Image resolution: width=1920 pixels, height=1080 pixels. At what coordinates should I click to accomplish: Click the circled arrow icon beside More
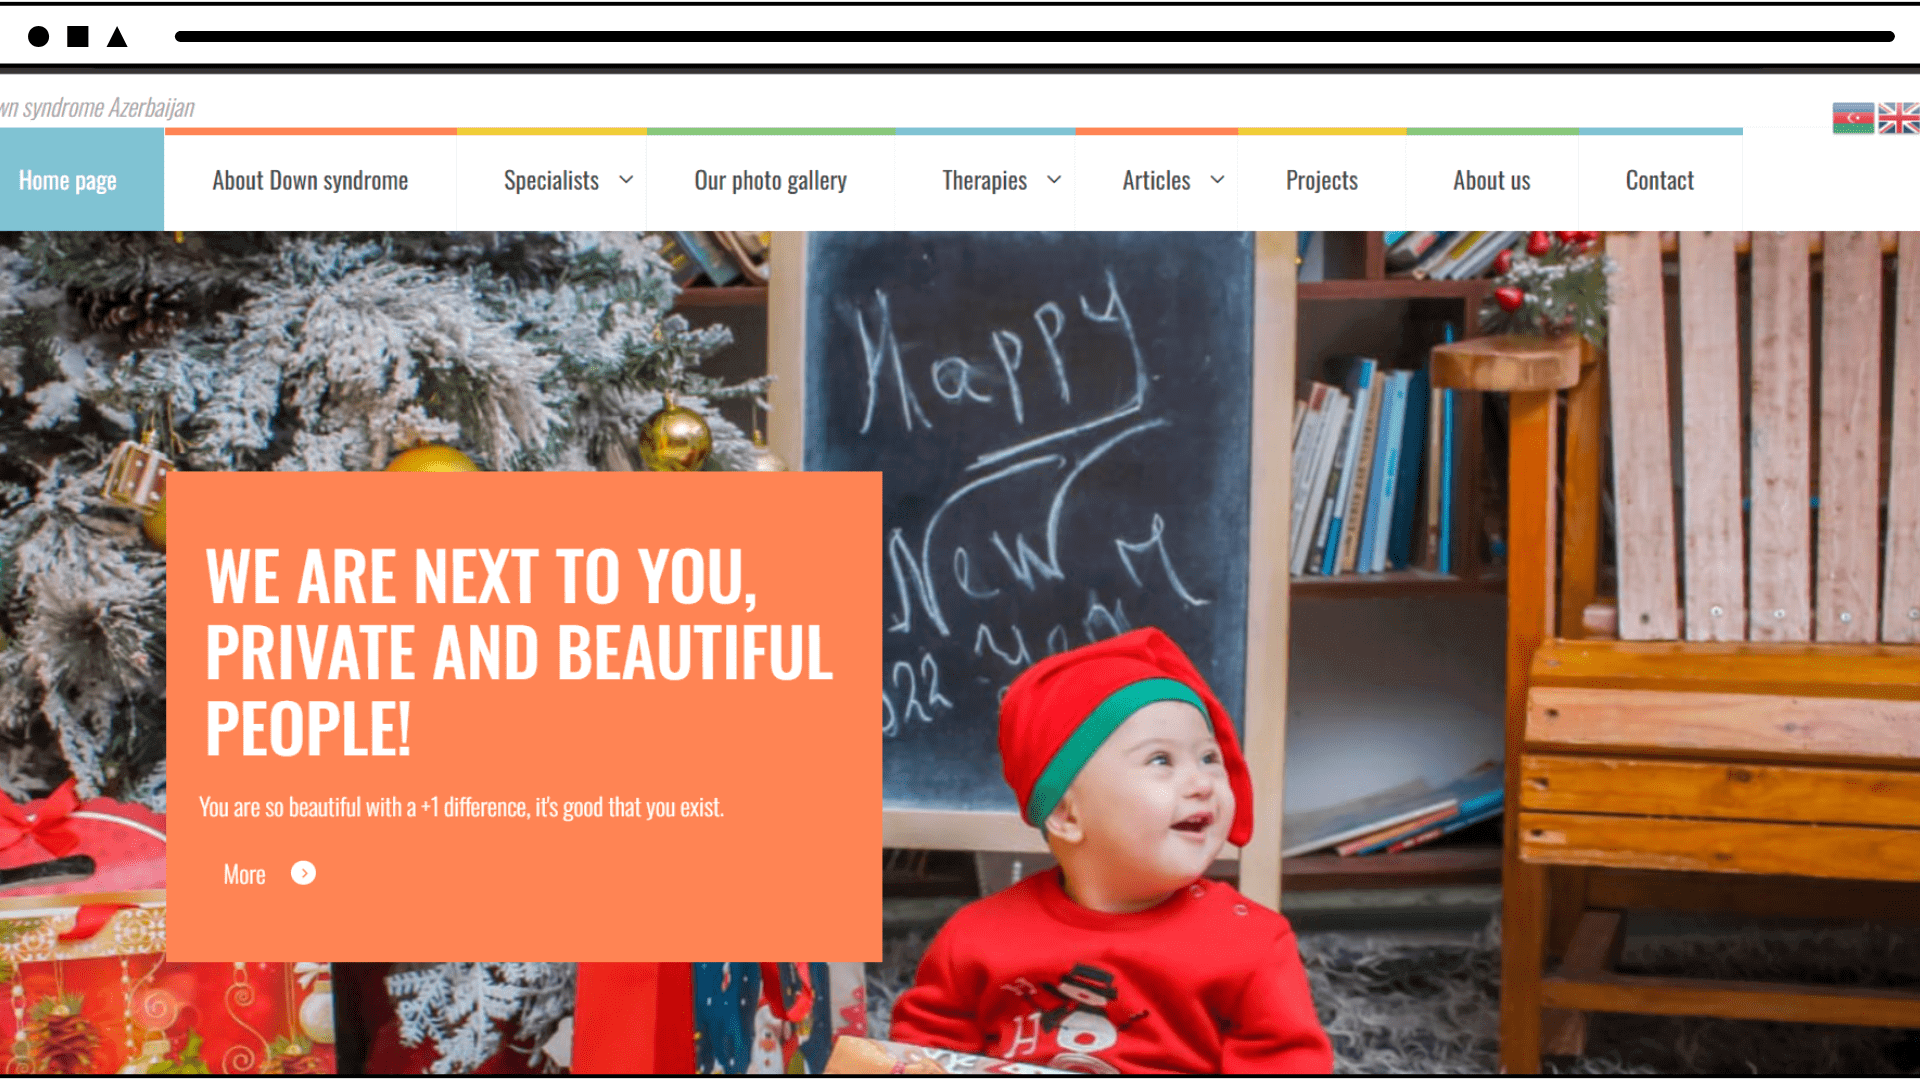303,873
